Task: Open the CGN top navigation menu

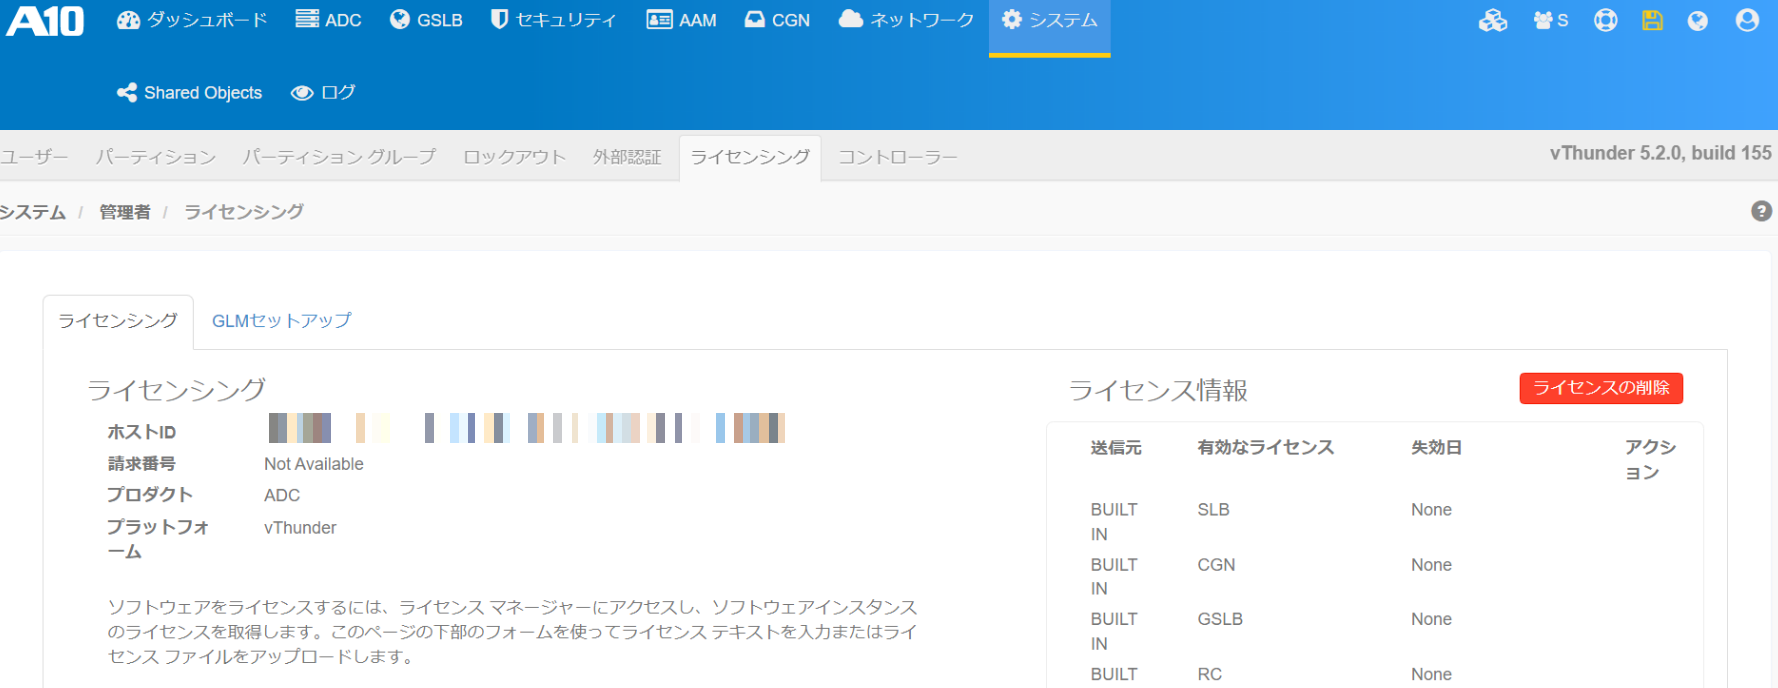Action: [777, 20]
